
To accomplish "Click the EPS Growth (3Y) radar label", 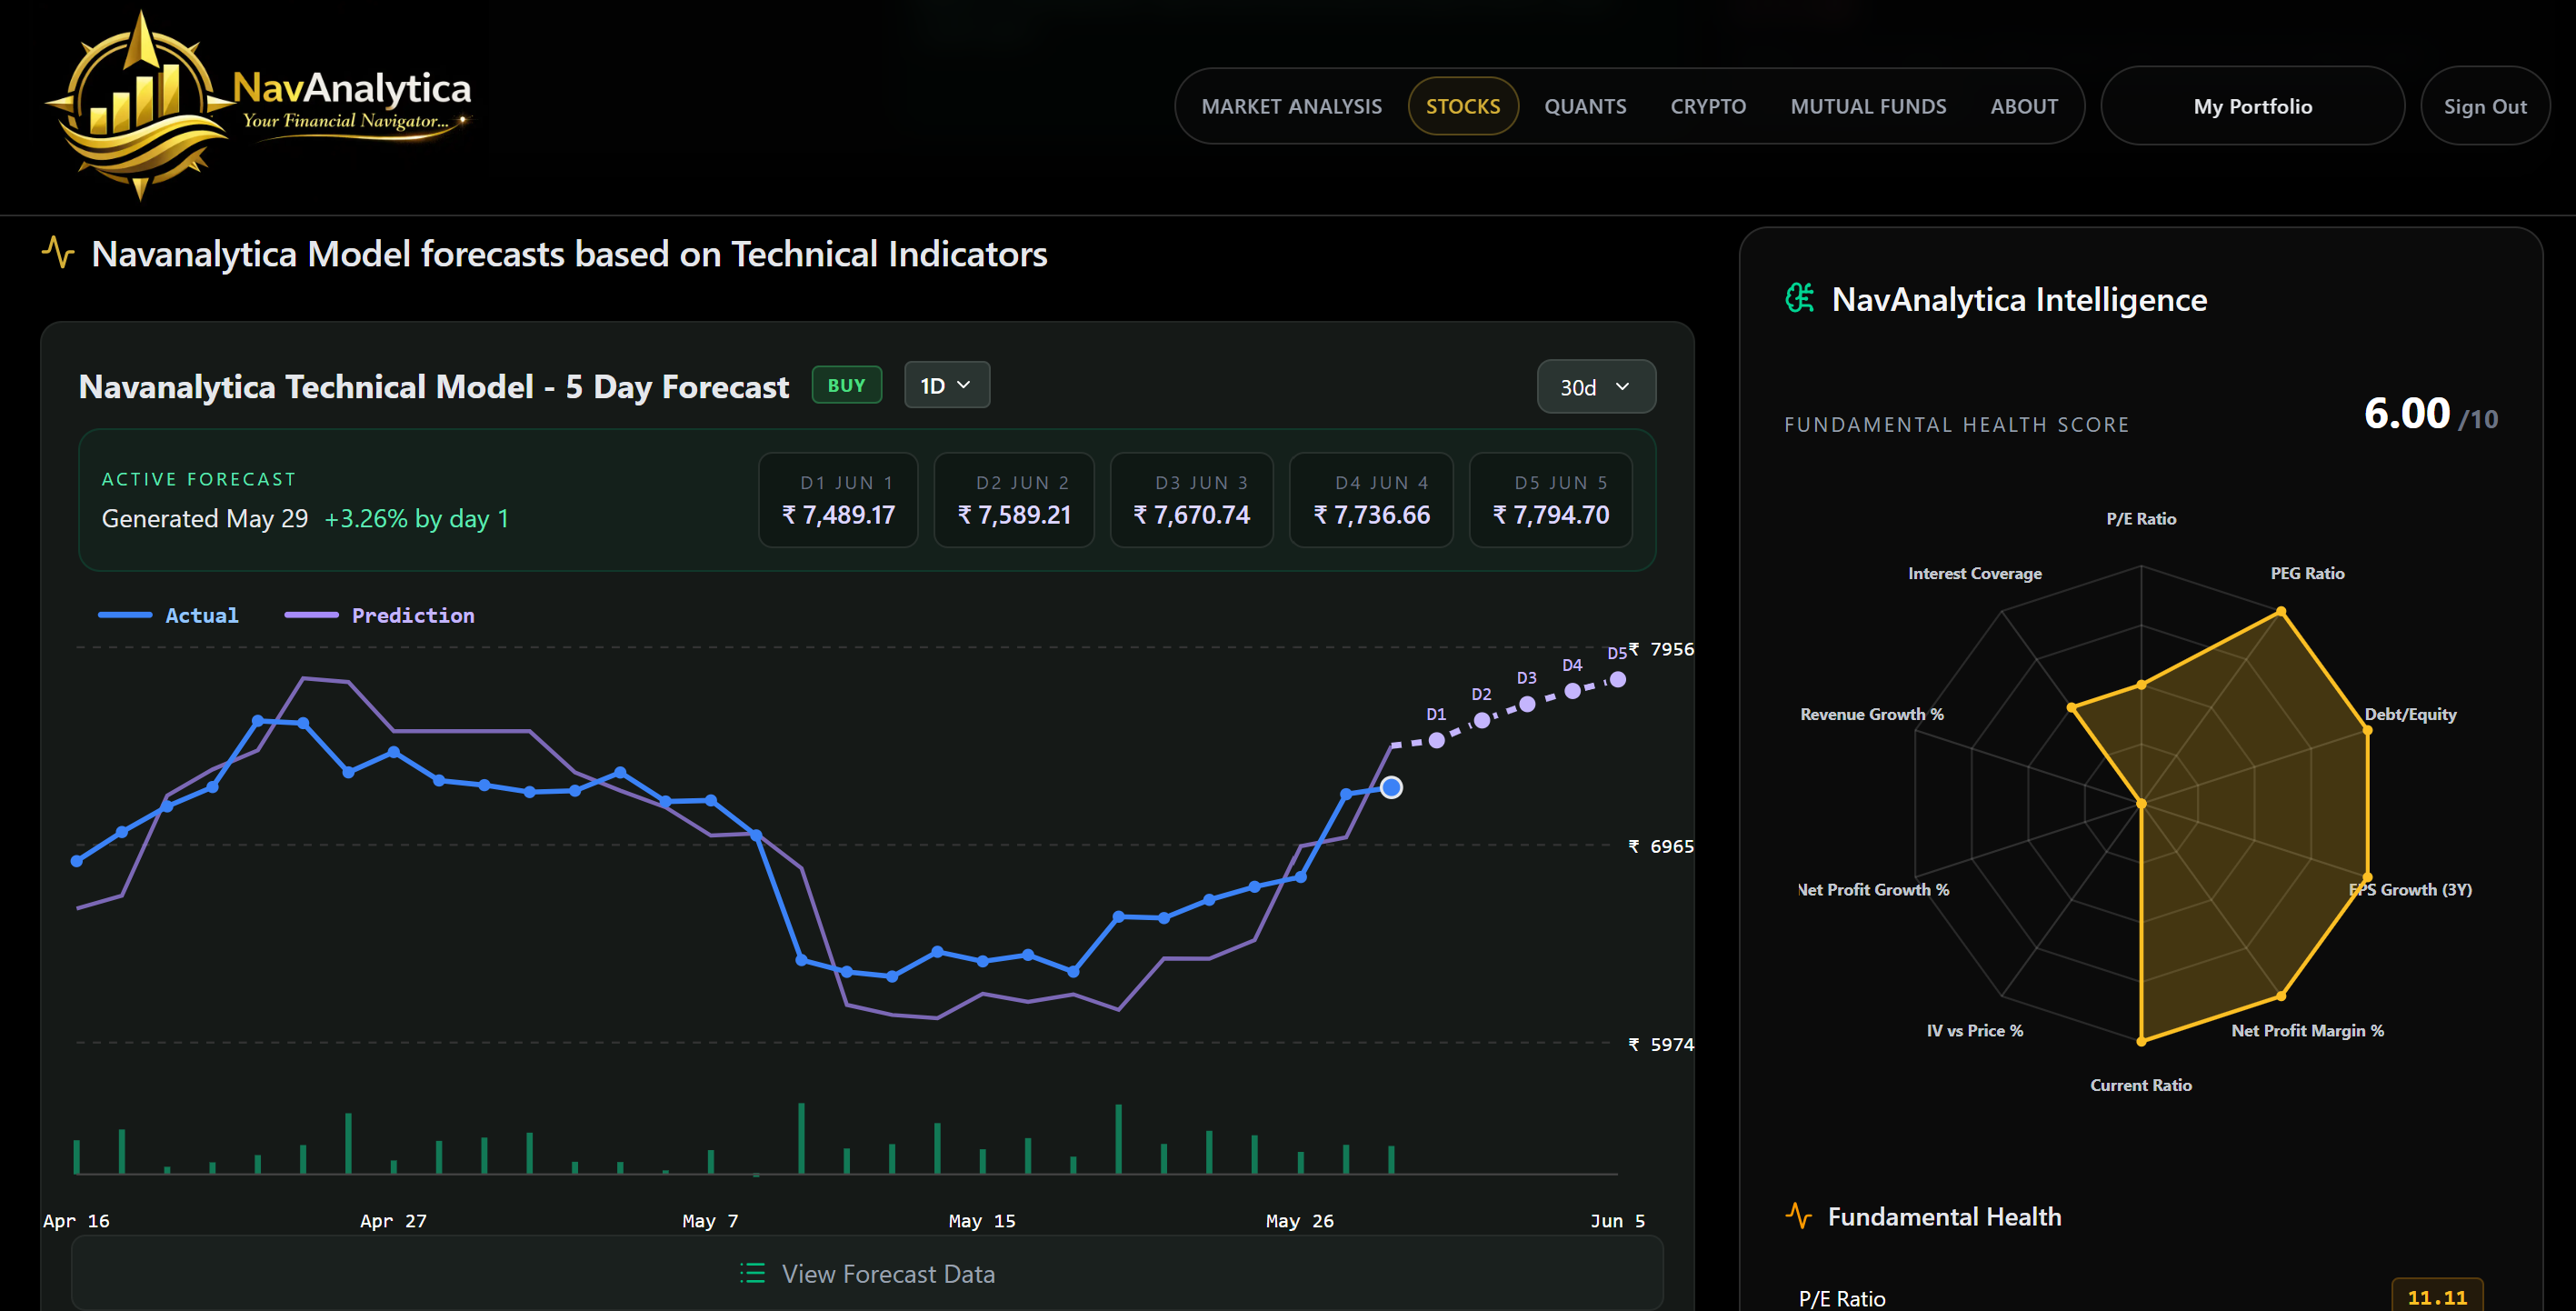I will click(x=2410, y=889).
